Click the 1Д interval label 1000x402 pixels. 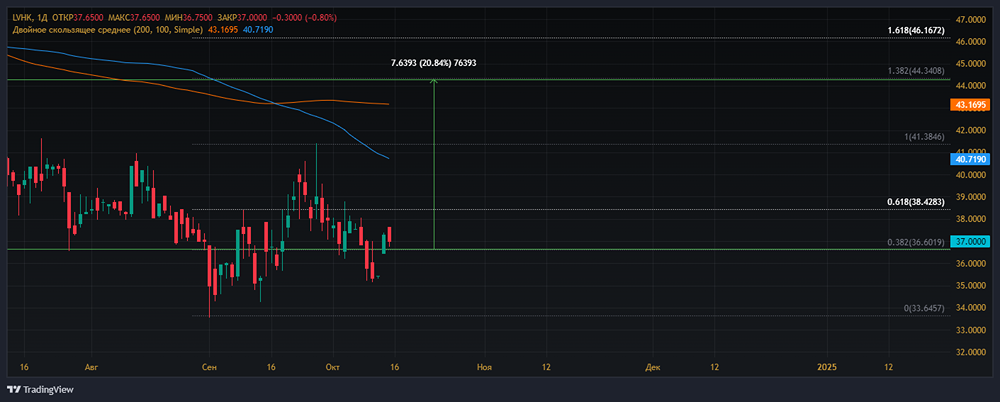point(41,18)
